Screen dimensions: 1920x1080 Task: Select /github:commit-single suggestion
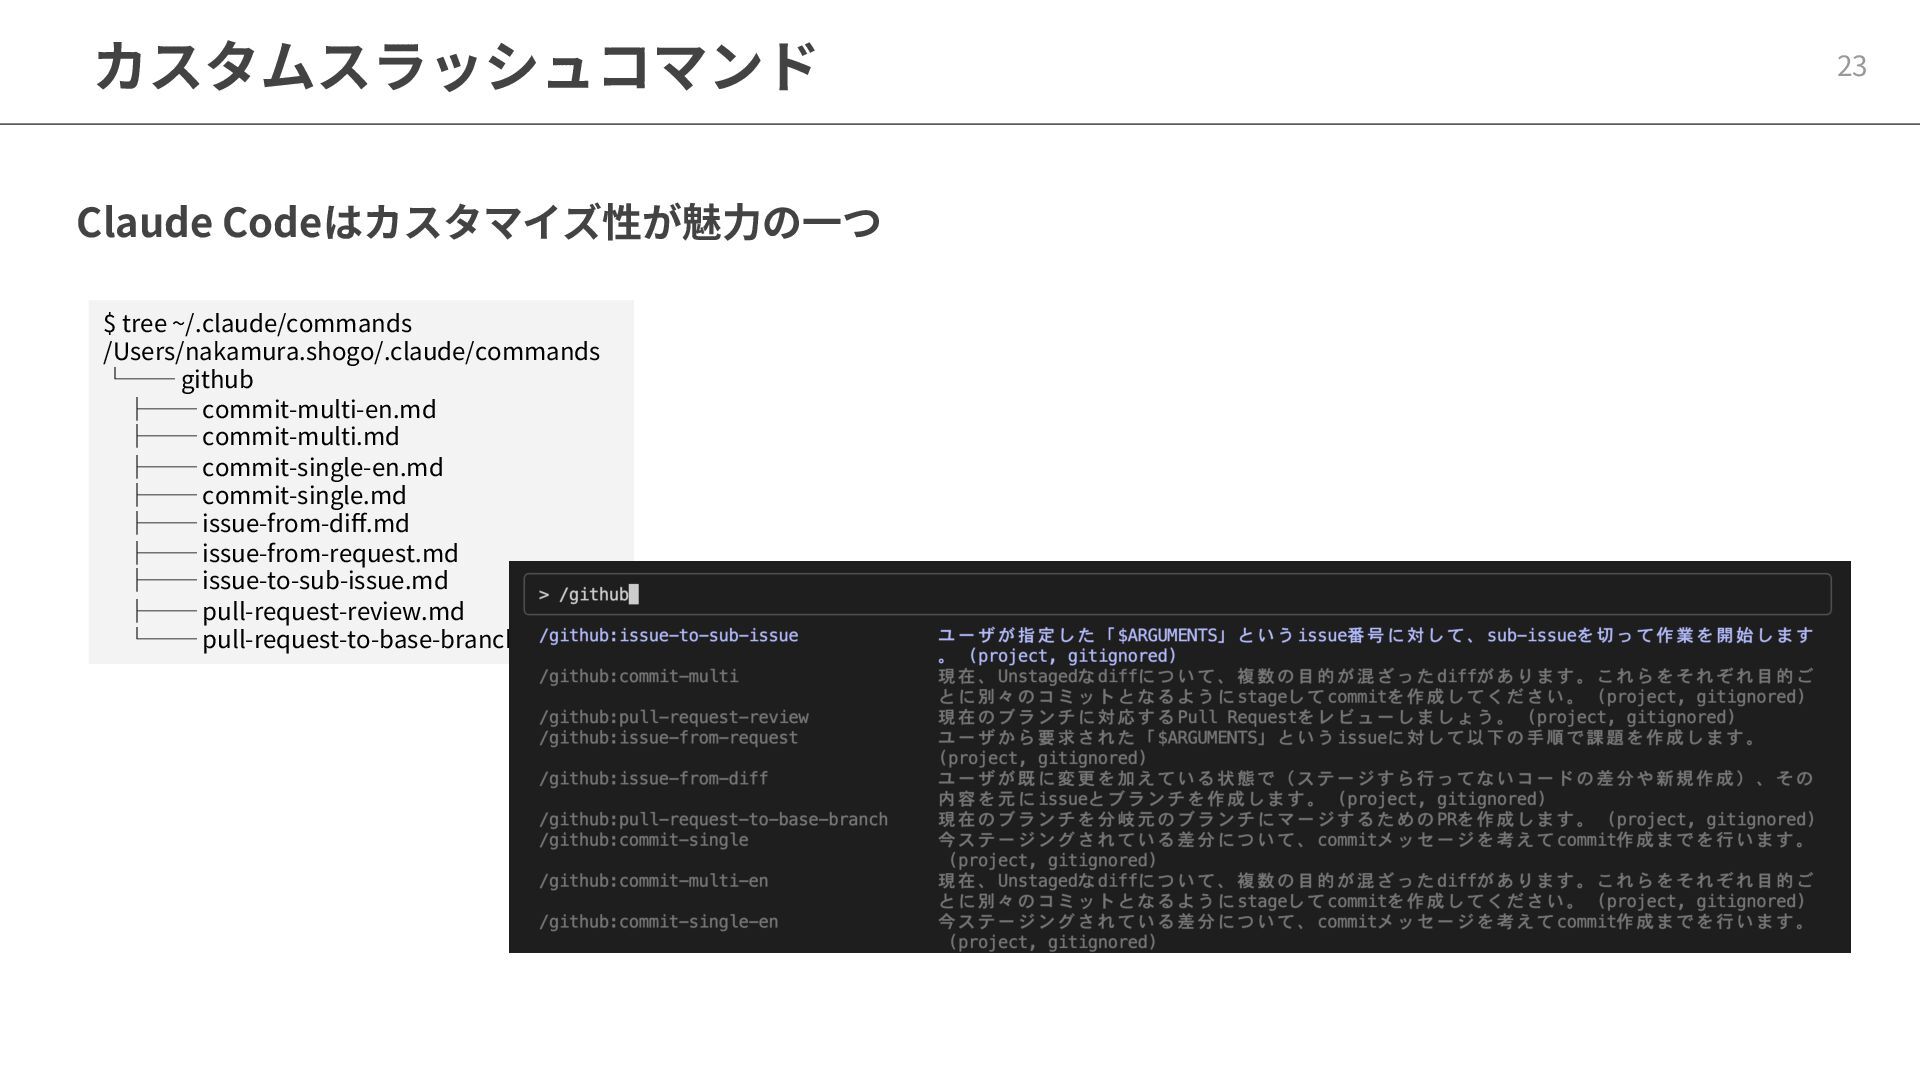[643, 840]
